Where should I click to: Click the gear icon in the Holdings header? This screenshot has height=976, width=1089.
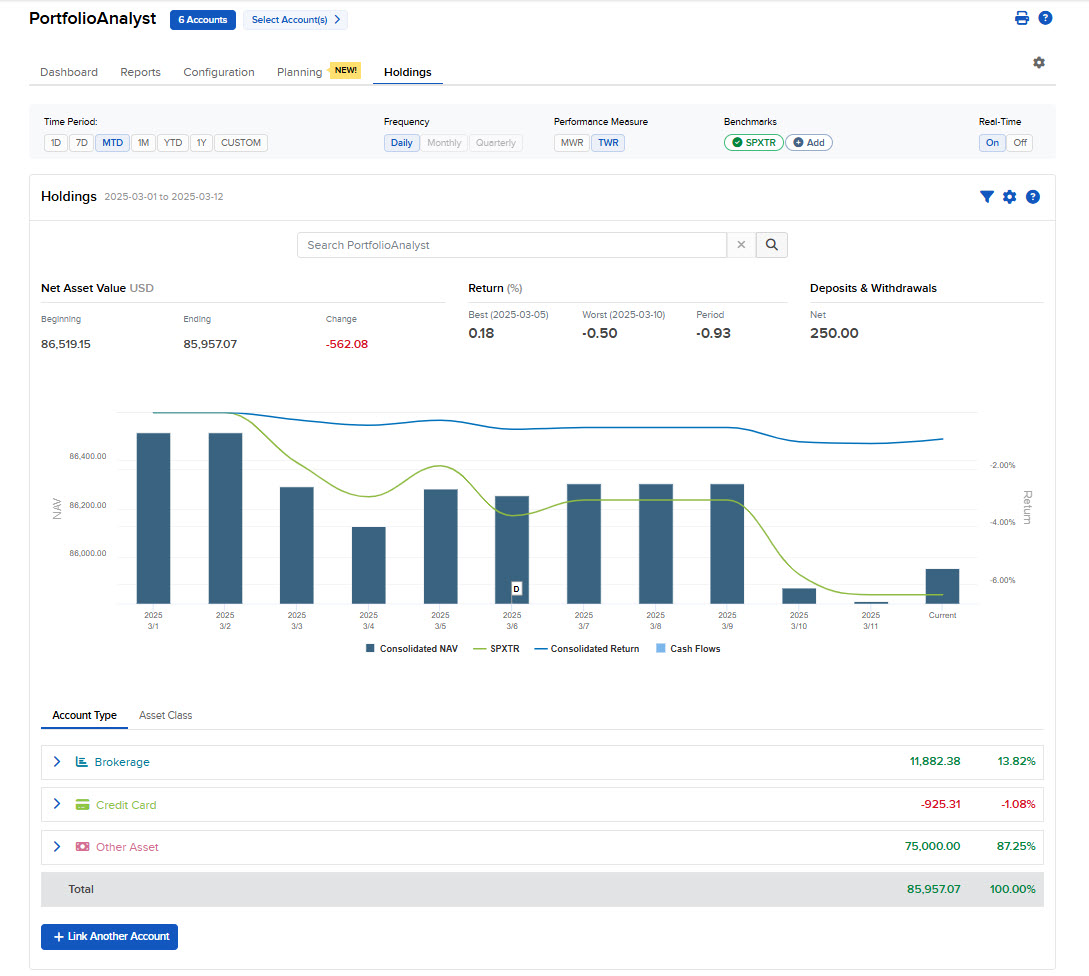tap(1009, 196)
